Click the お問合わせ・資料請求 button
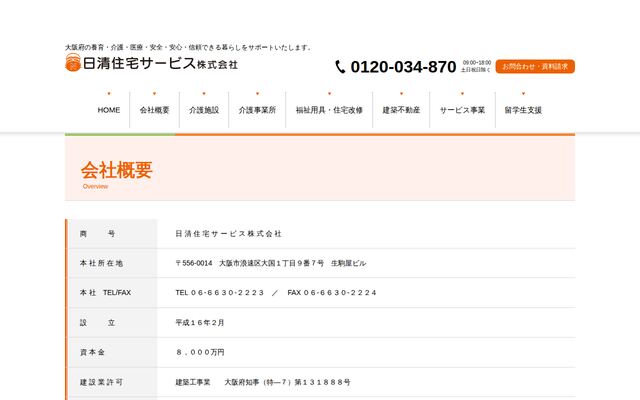 (535, 67)
